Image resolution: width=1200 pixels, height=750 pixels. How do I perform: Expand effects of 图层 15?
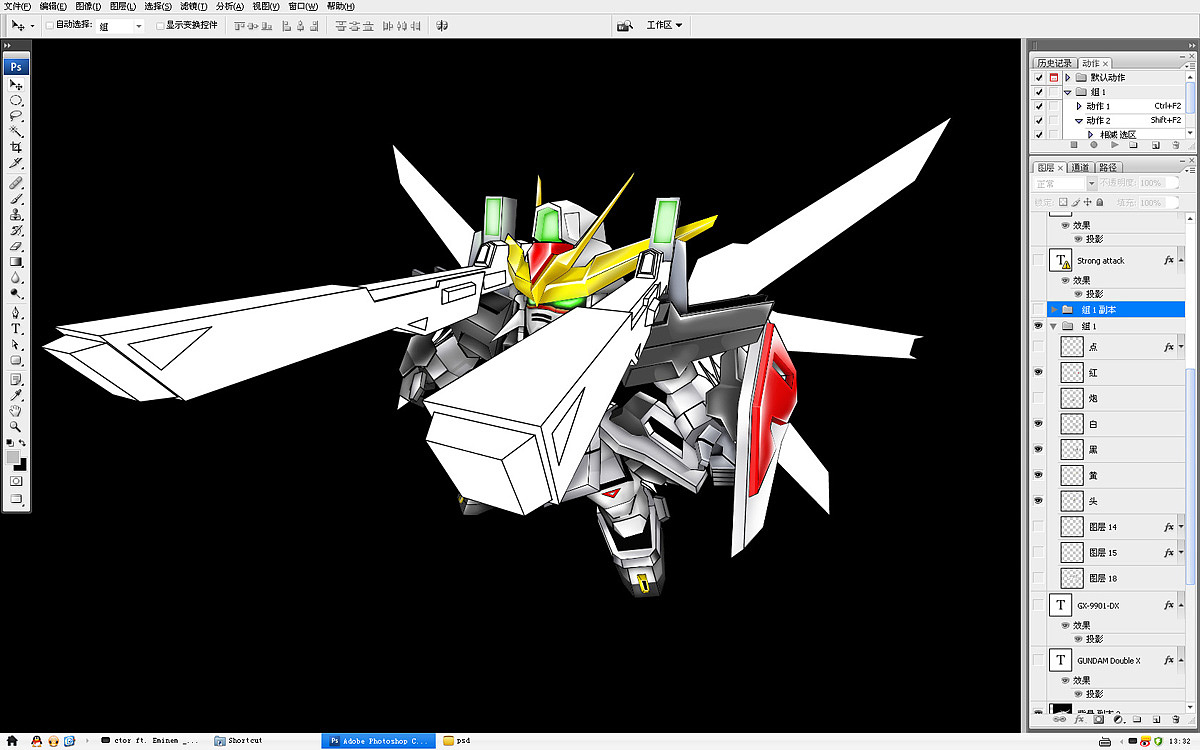(x=1181, y=552)
